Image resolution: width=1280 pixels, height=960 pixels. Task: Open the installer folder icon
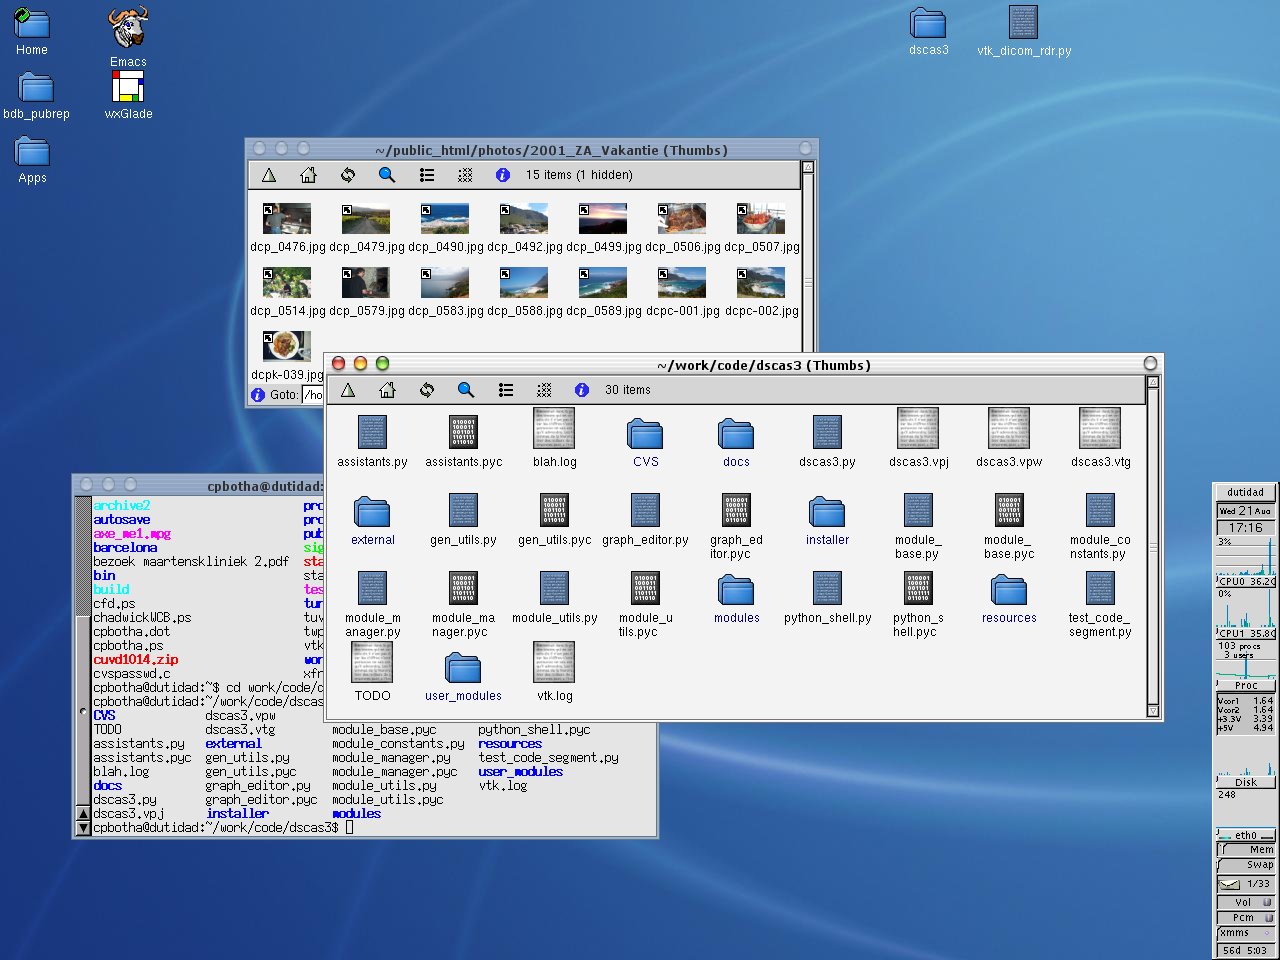pyautogui.click(x=827, y=511)
